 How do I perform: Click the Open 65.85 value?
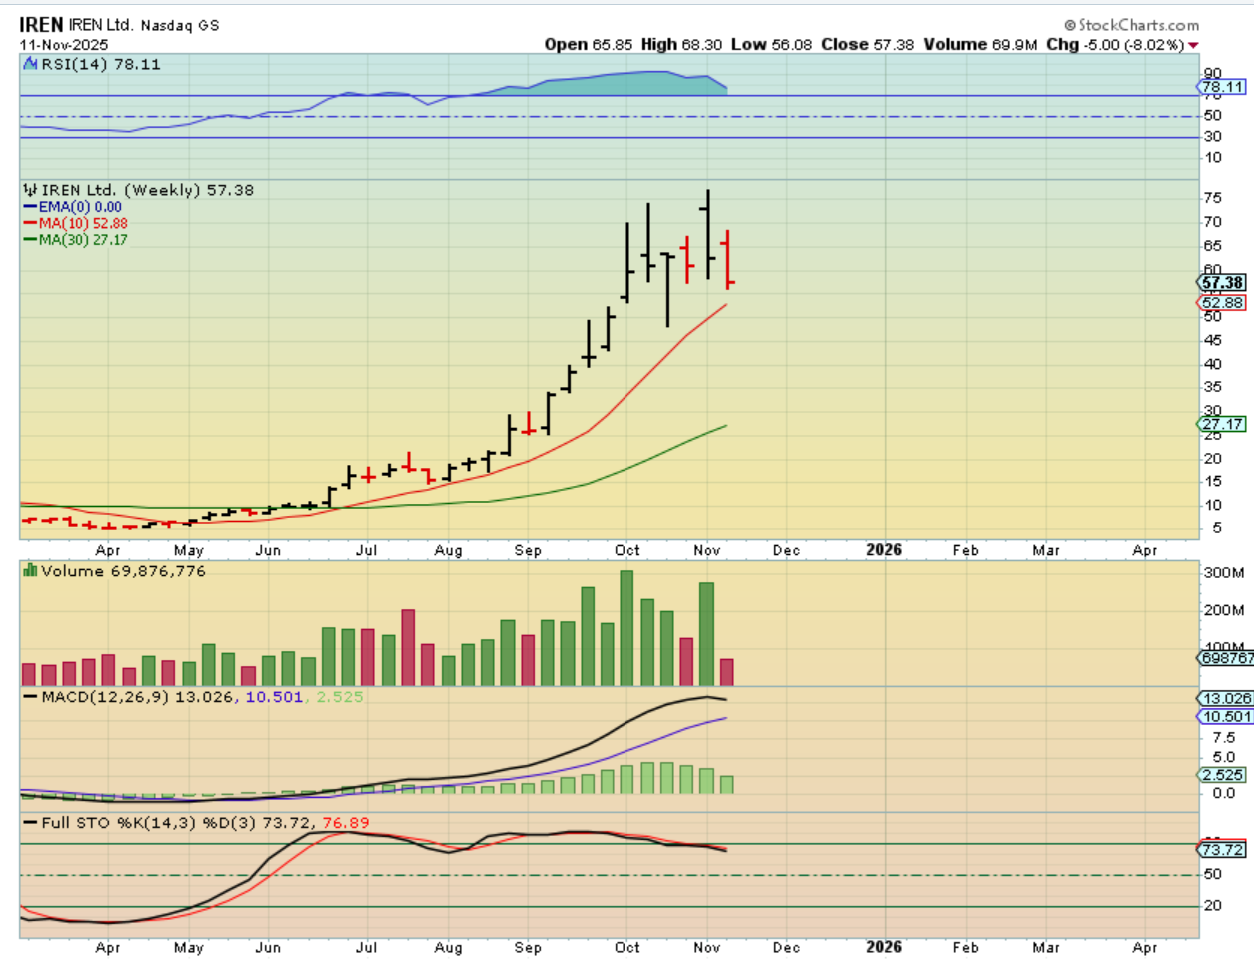click(590, 45)
